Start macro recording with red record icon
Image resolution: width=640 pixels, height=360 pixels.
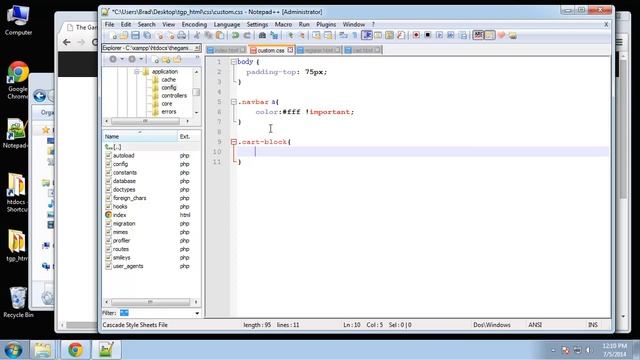416,36
